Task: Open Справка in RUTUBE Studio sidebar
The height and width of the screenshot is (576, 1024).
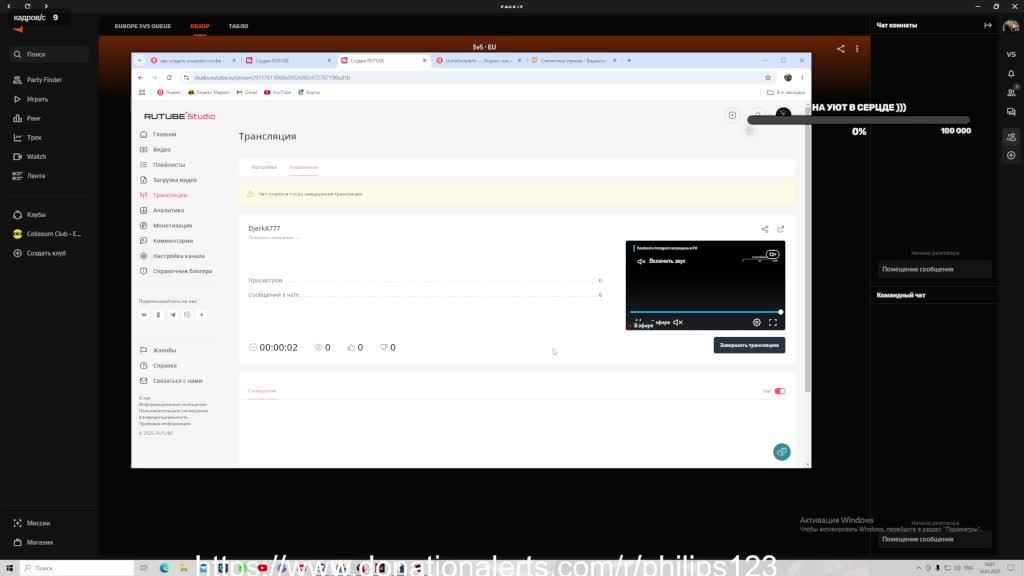Action: tap(165, 366)
